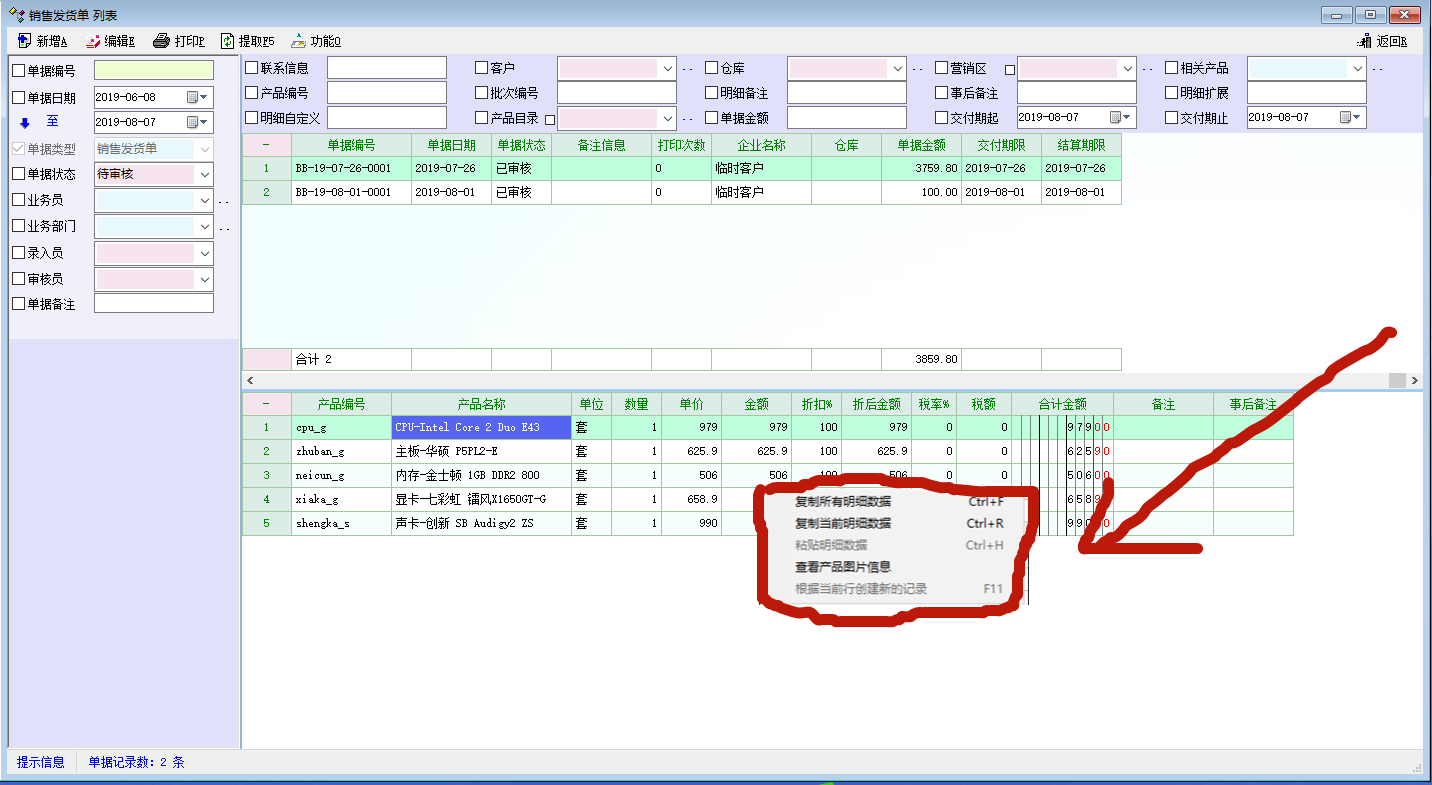The height and width of the screenshot is (785, 1432).
Task: Enable the 单据编号 checkbox
Action: click(x=18, y=71)
